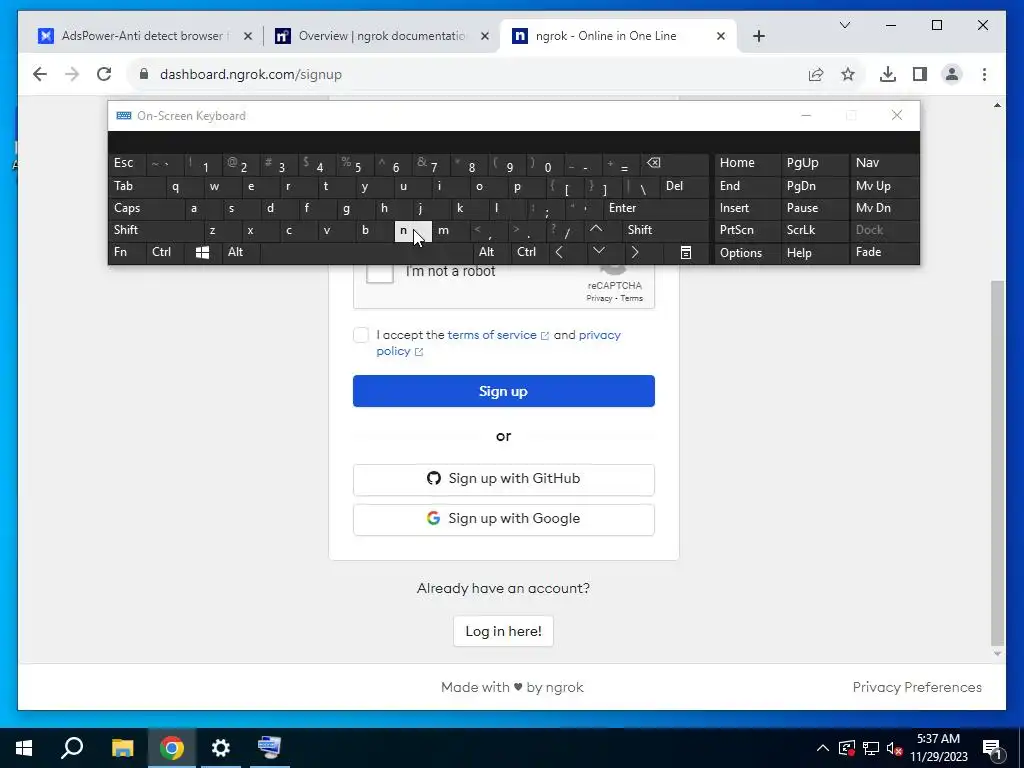Open the Chrome profile avatar
1024x768 pixels.
952,74
